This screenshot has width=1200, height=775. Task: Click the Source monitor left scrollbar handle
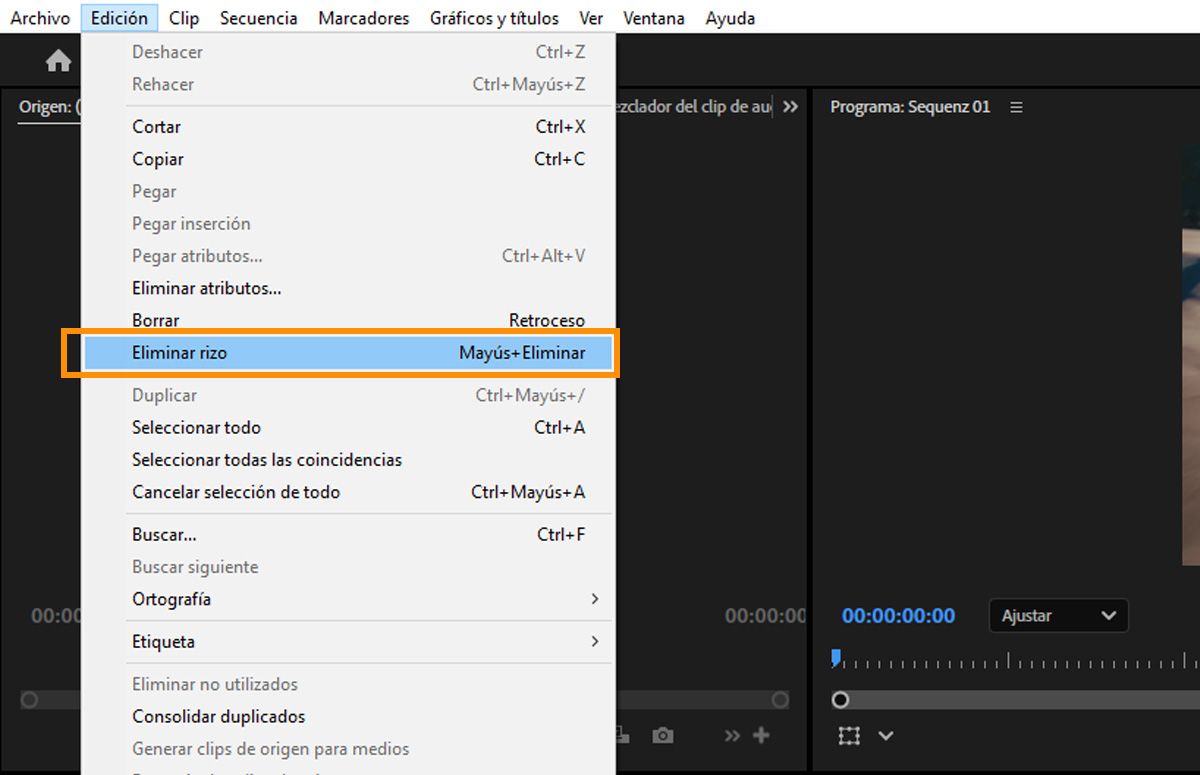pyautogui.click(x=29, y=700)
